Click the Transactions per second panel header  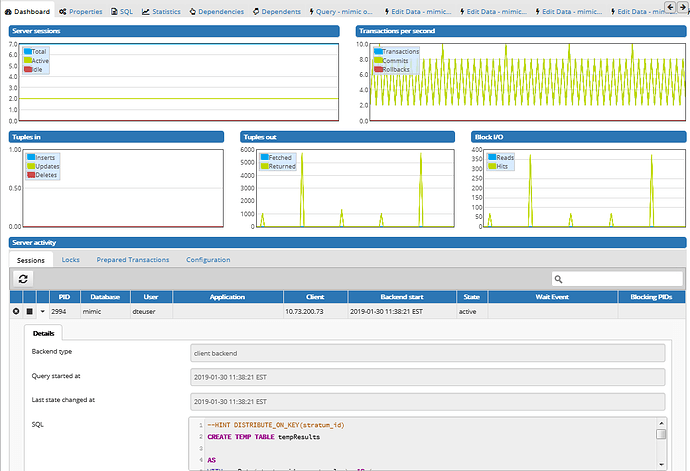[521, 31]
